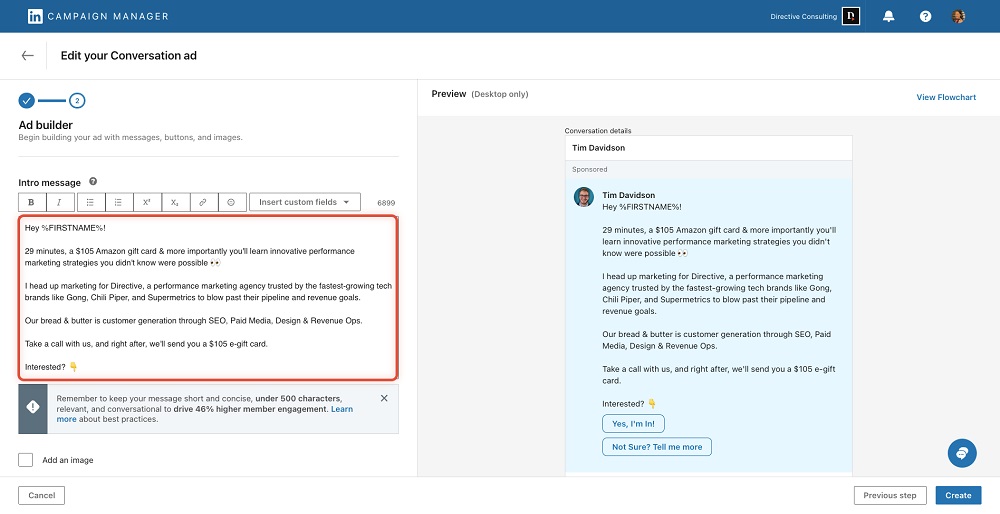Click the Sponsored label in preview
1000x514 pixels.
[589, 170]
